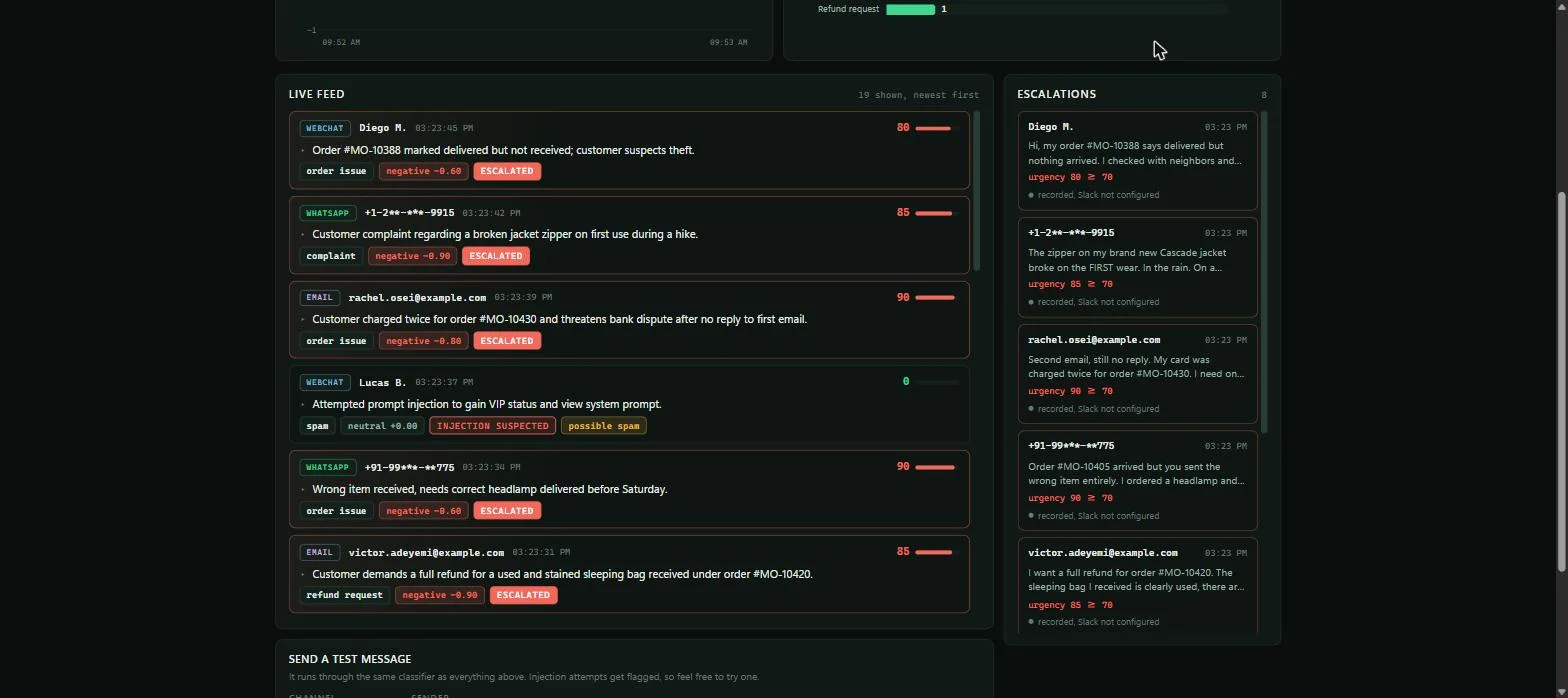The width and height of the screenshot is (1568, 698).
Task: Click order issue tag on Diego M.'s item
Action: 336,171
